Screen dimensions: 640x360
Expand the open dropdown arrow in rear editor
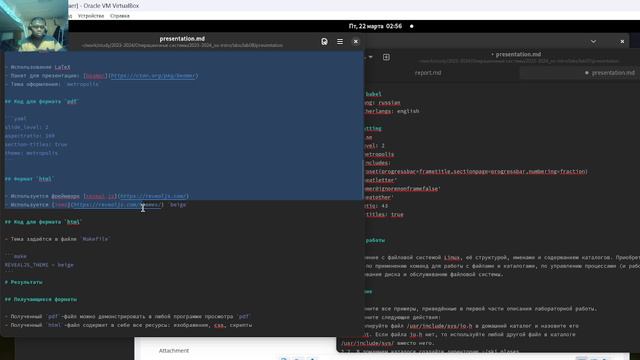(x=371, y=57)
